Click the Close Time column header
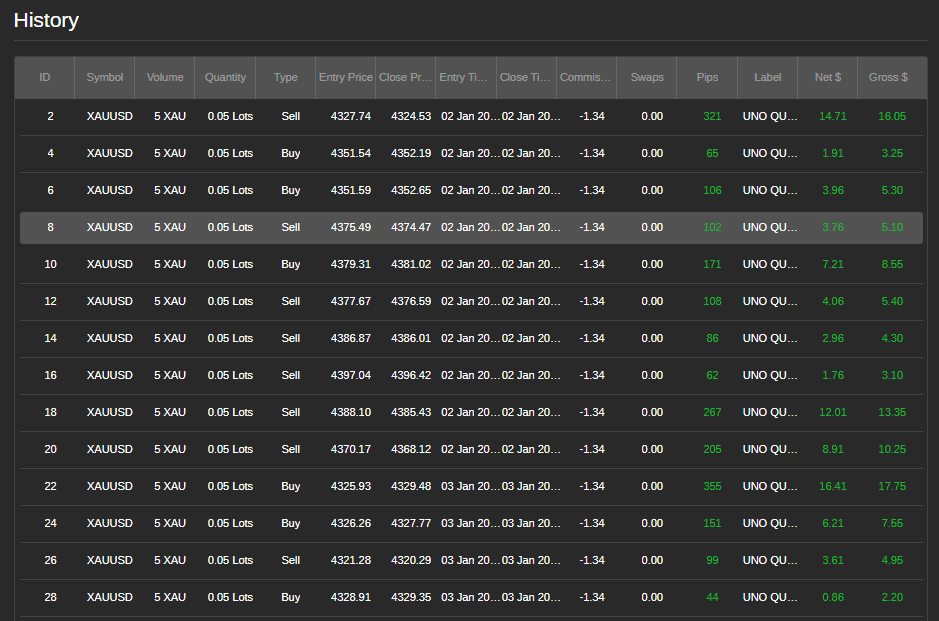 pos(526,77)
